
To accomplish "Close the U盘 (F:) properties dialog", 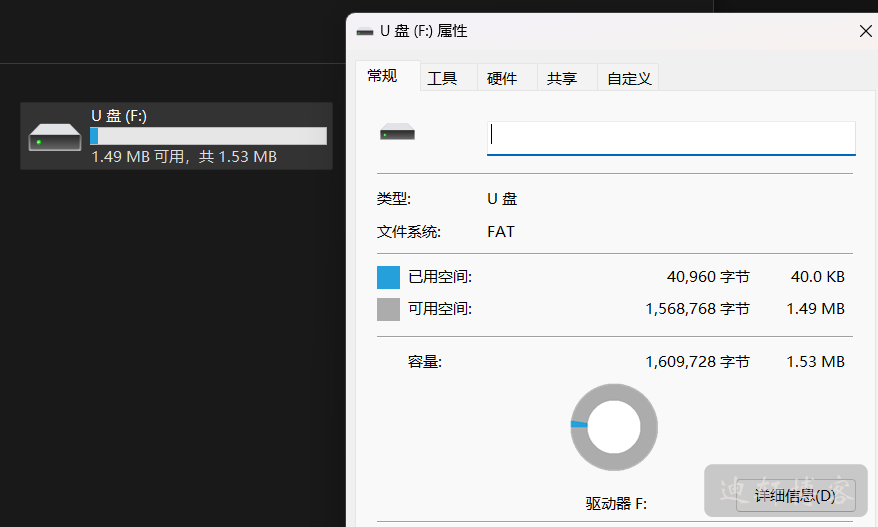I will (x=865, y=32).
